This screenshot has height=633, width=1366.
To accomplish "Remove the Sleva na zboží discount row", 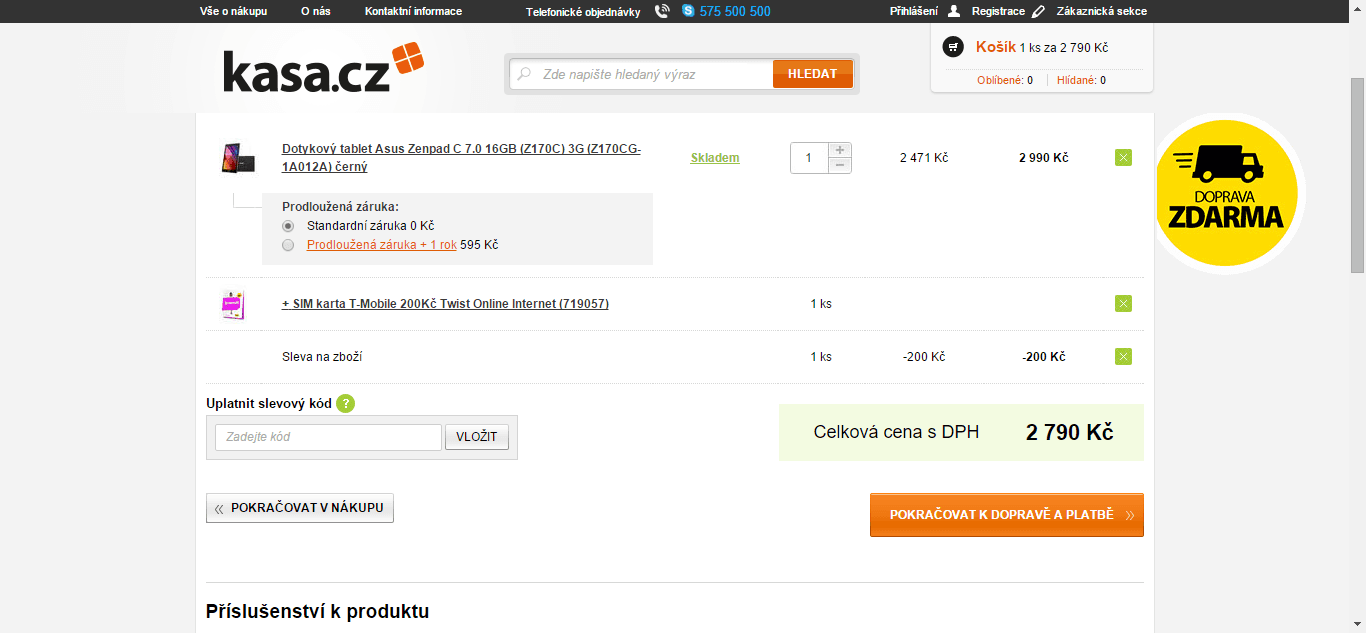I will coord(1123,356).
